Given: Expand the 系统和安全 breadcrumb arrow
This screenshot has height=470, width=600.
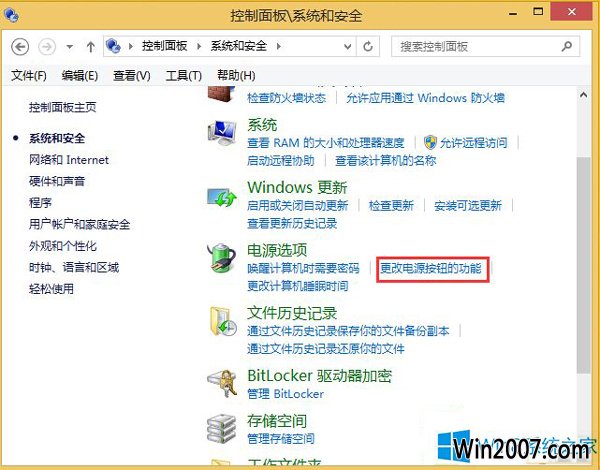Looking at the screenshot, I should click(x=279, y=46).
